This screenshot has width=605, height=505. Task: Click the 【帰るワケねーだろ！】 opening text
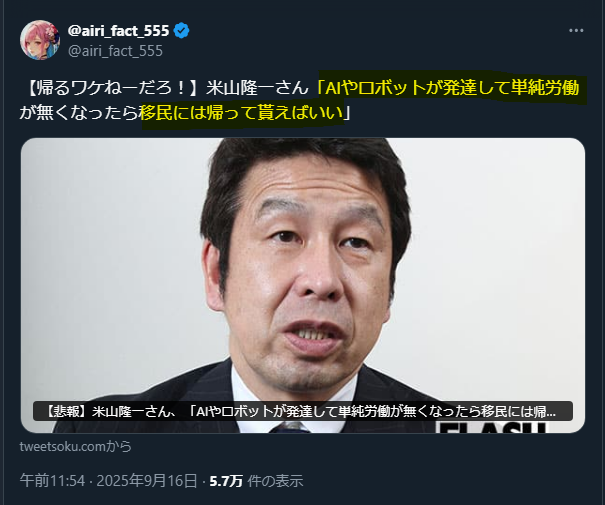(112, 88)
